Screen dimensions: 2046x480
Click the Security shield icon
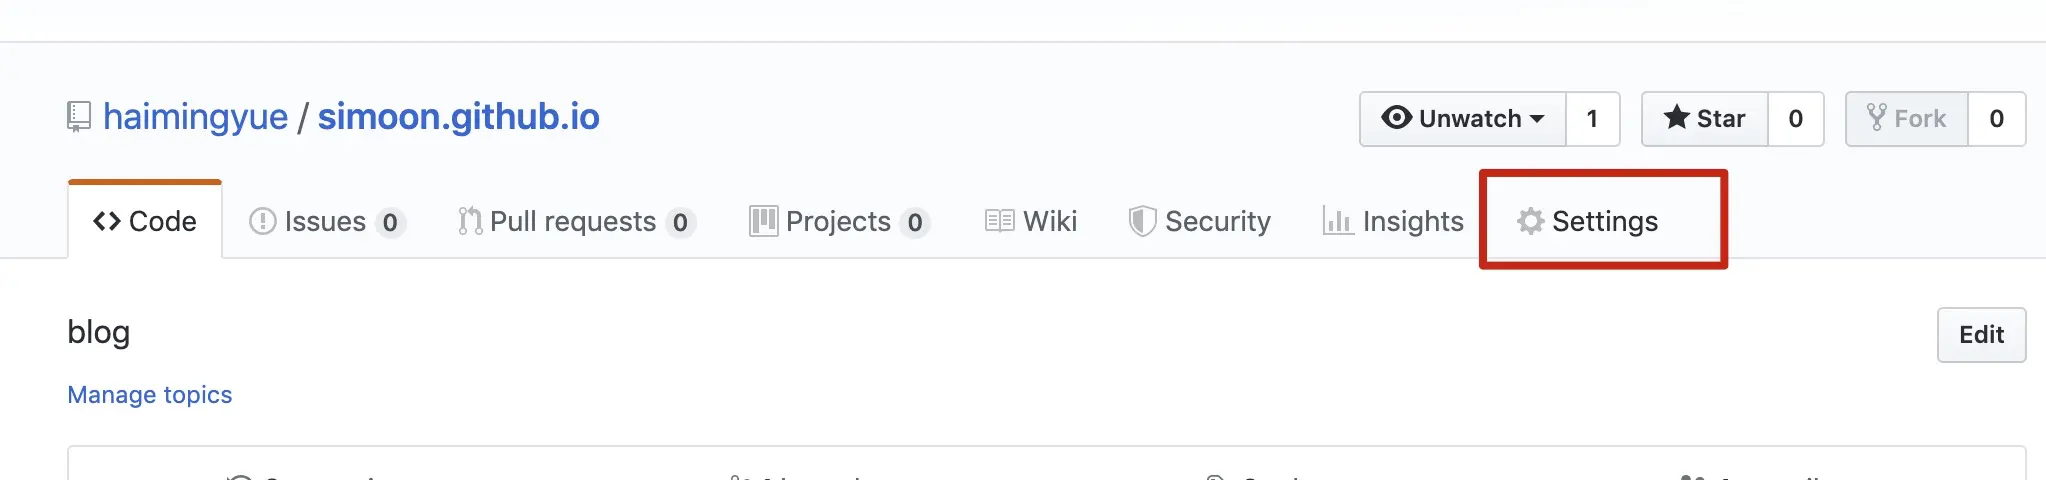pyautogui.click(x=1142, y=221)
